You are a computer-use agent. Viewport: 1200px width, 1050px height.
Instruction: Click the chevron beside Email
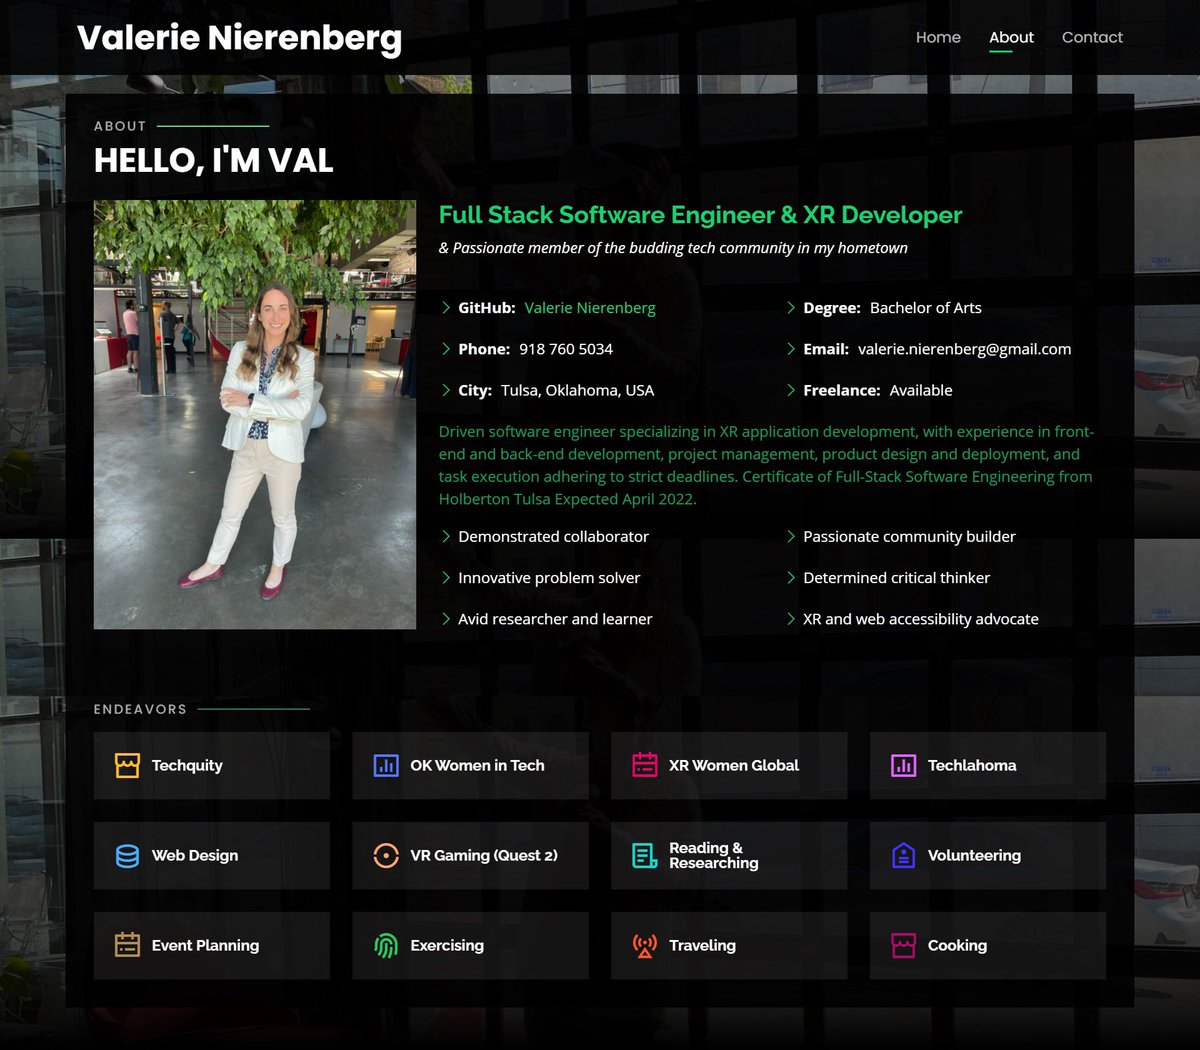click(x=791, y=349)
